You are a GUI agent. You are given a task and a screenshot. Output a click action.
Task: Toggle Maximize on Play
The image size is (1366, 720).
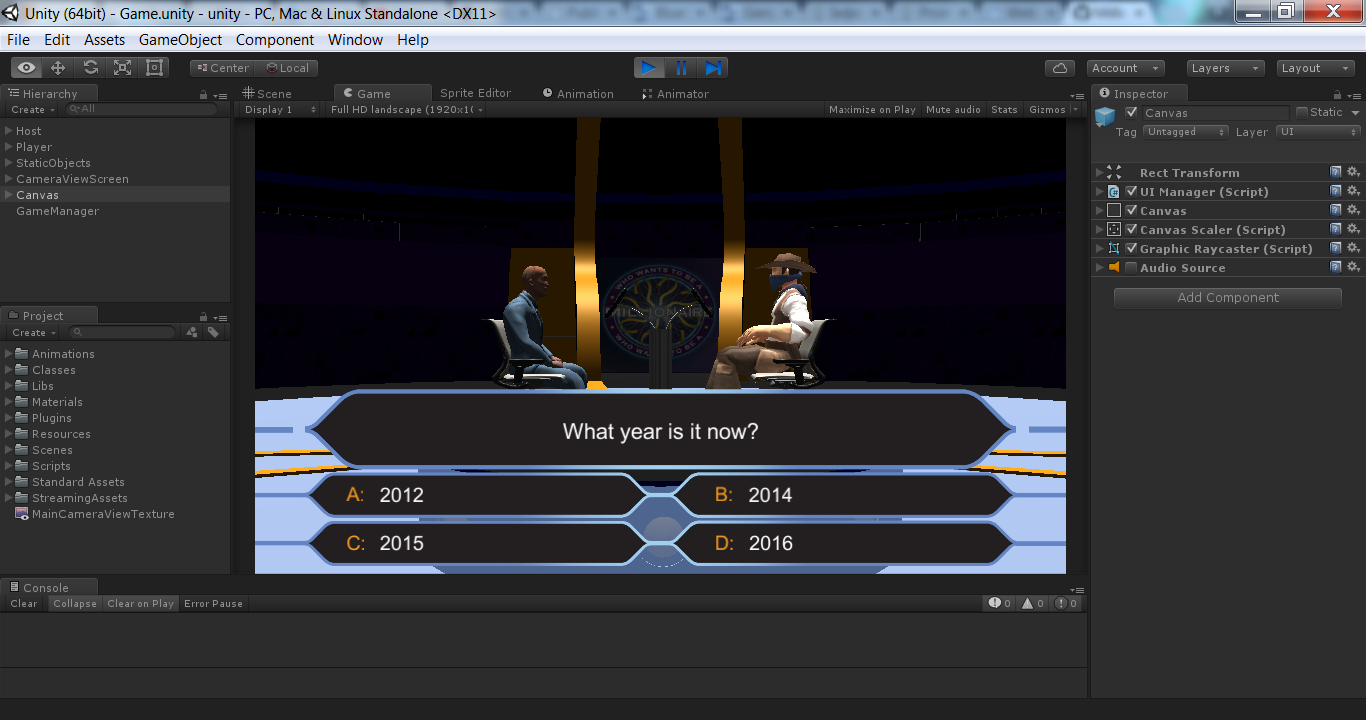pos(872,110)
